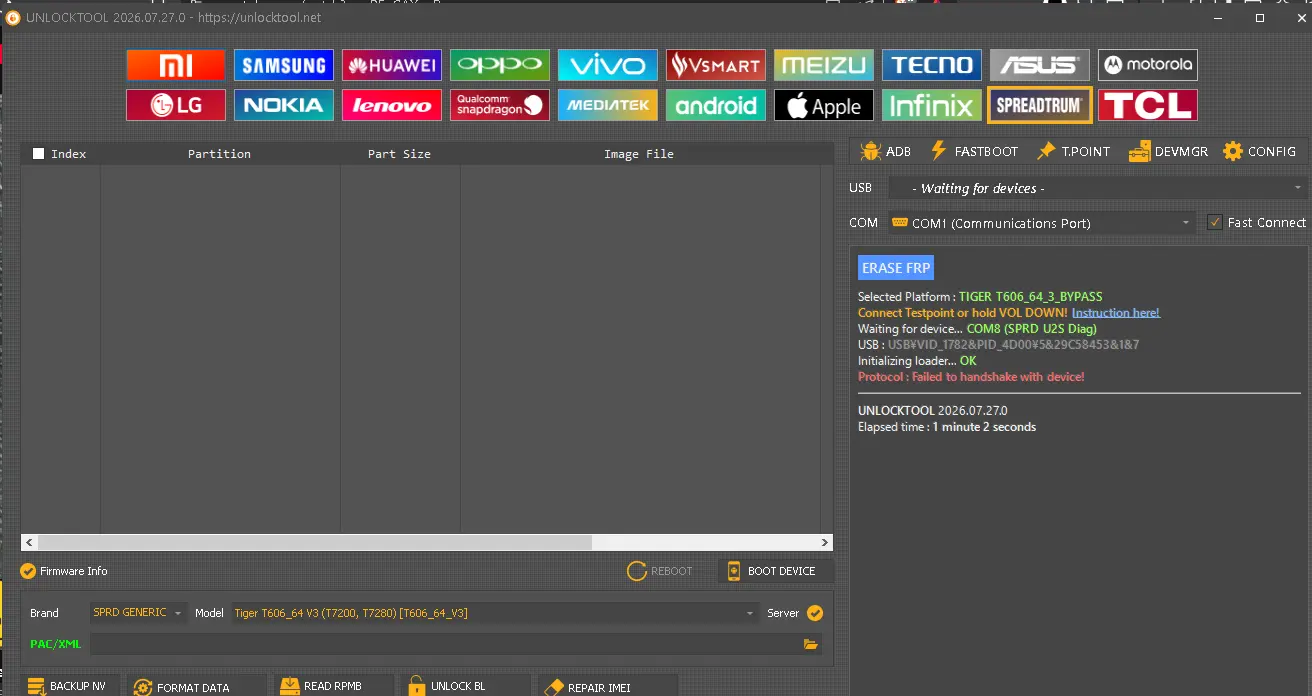
Task: Choose the MediaTek platform tile
Action: click(608, 105)
